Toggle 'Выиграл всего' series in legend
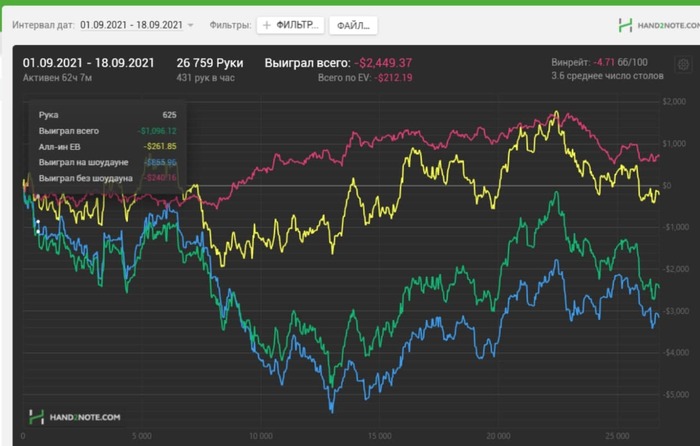The height and width of the screenshot is (446, 700). pyautogui.click(x=69, y=131)
